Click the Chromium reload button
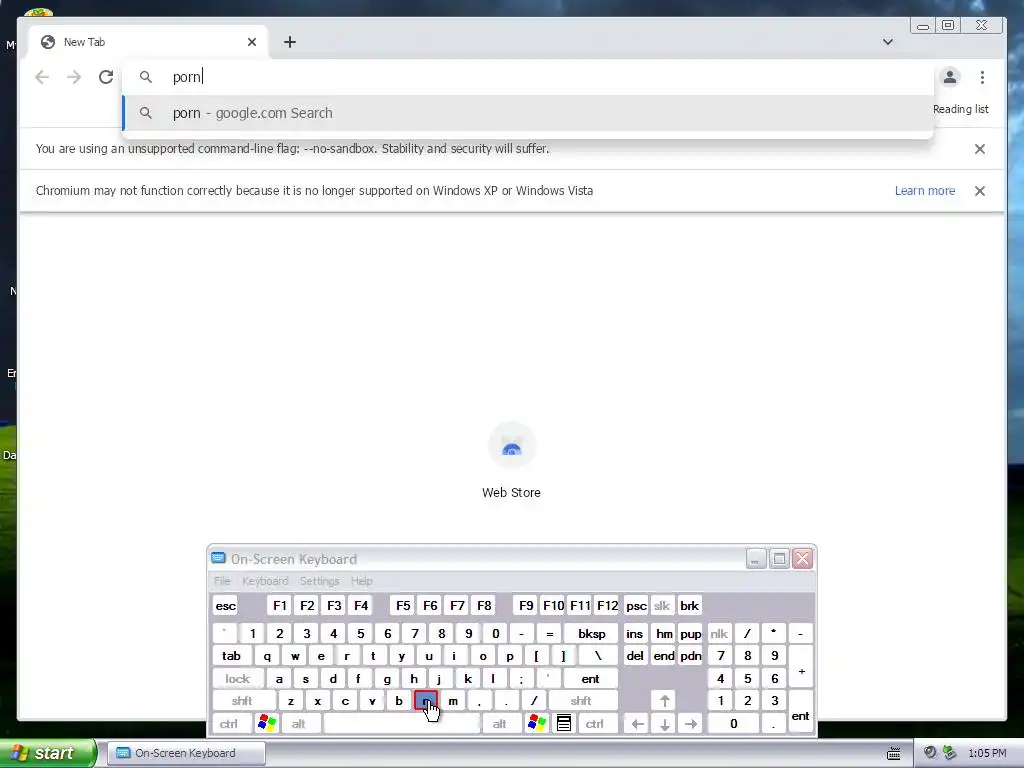Image resolution: width=1024 pixels, height=768 pixels. (106, 77)
